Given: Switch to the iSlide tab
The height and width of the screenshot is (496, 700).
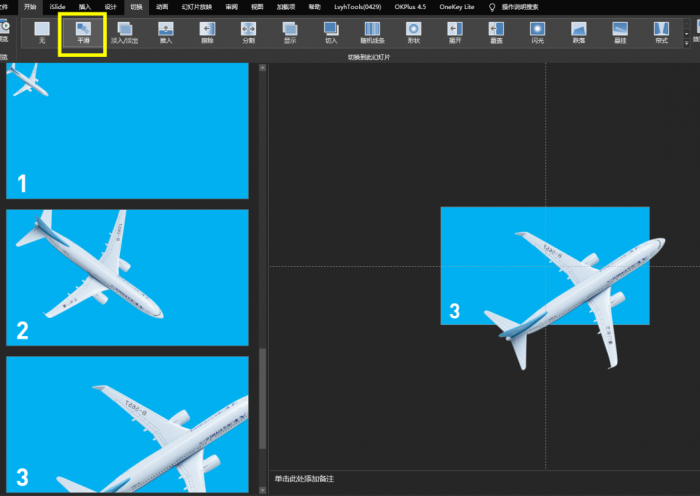Looking at the screenshot, I should click(58, 7).
